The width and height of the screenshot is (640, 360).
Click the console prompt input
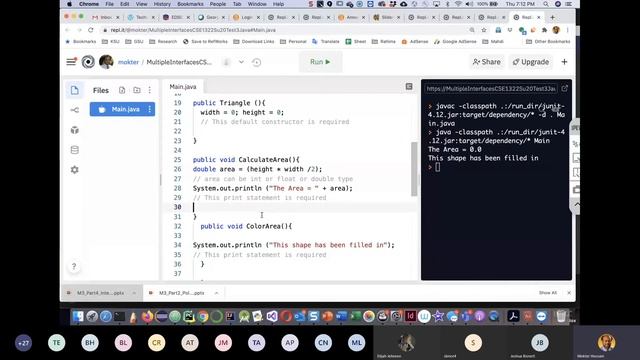click(x=438, y=167)
